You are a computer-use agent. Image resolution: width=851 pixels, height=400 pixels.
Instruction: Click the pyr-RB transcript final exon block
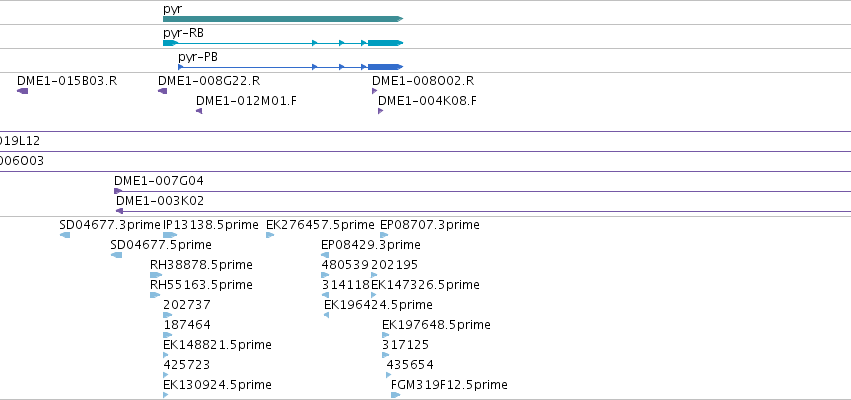tap(385, 43)
